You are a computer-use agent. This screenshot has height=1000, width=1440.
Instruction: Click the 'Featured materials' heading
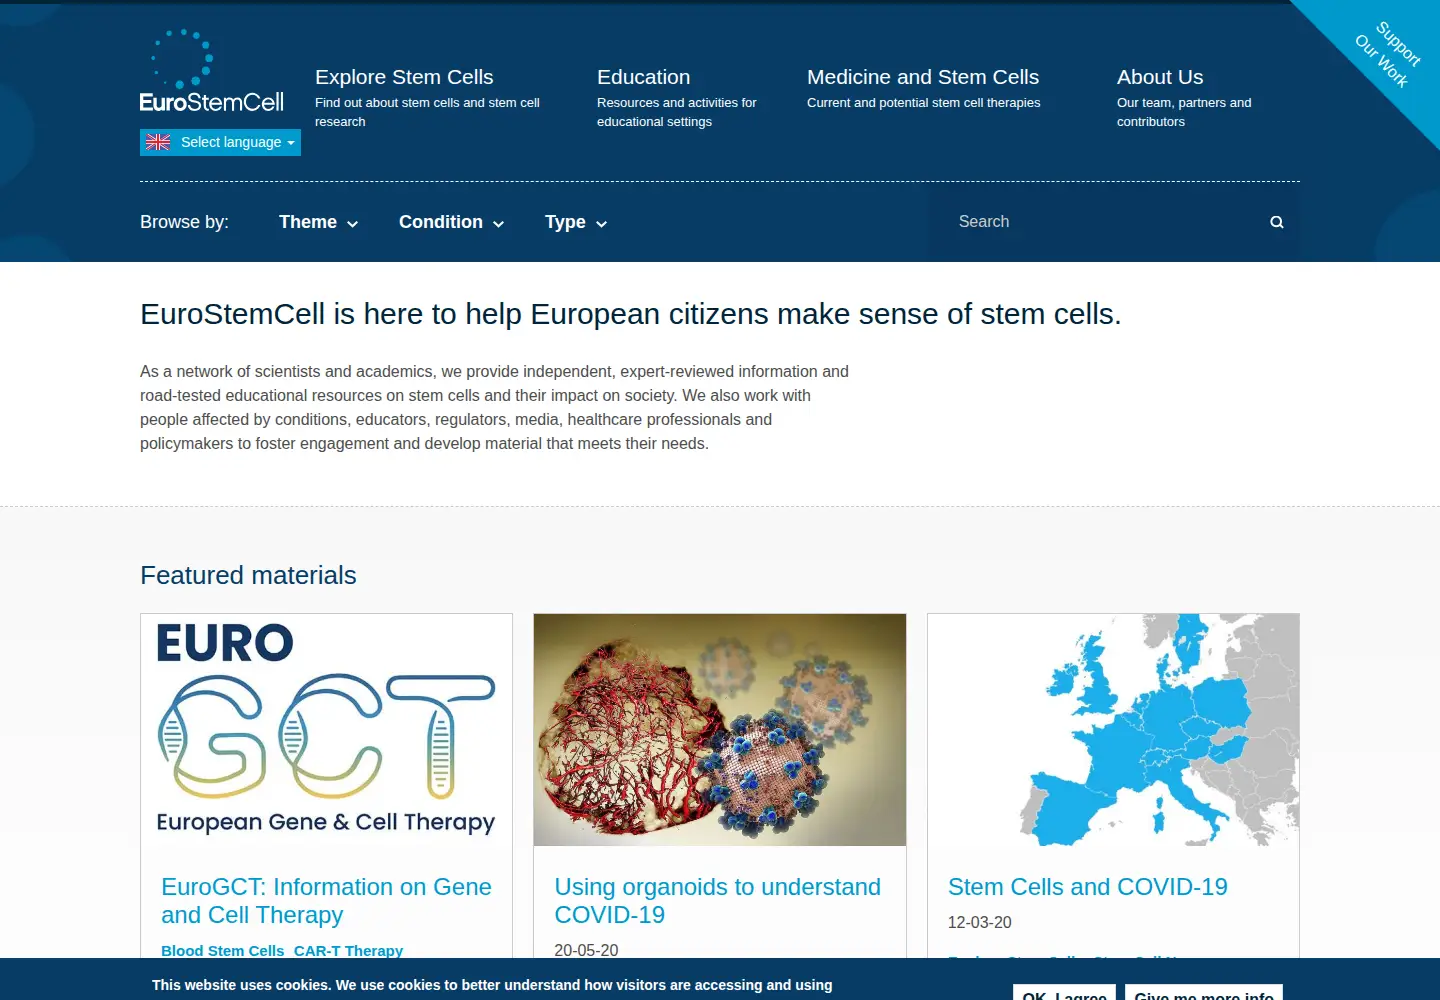click(x=248, y=575)
